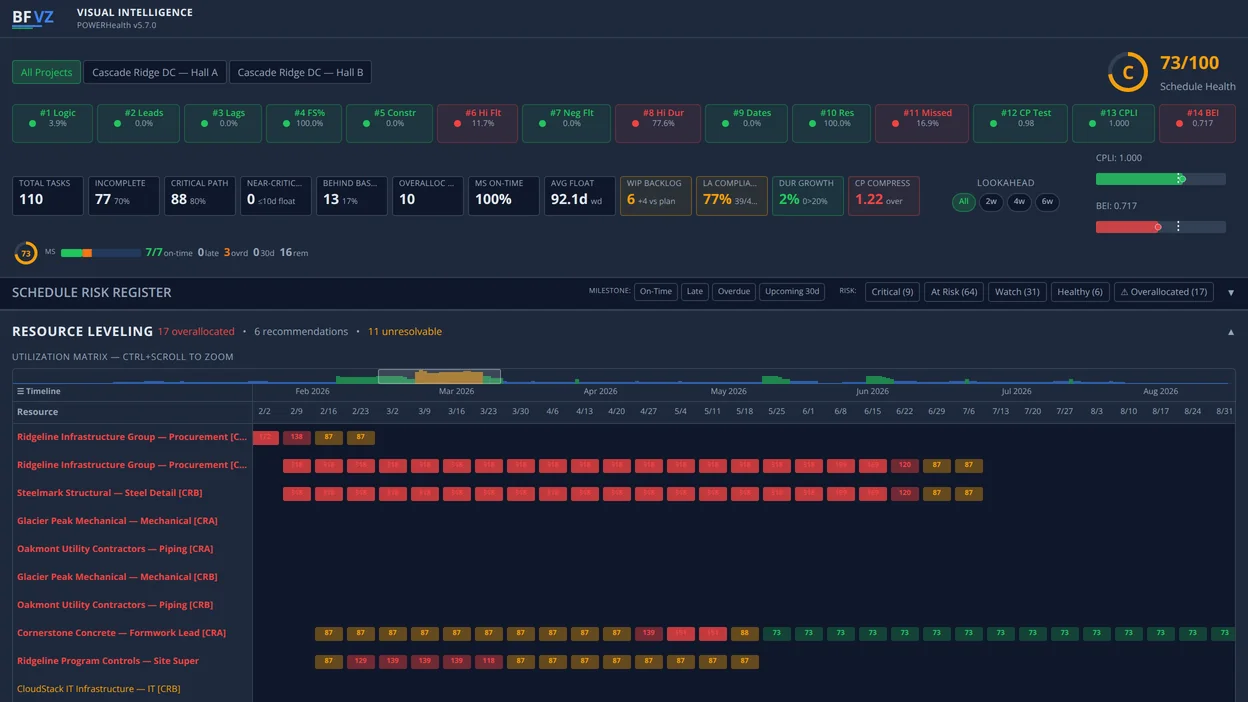Filter risks by At Risk (64)
Viewport: 1248px width, 702px height.
tap(954, 292)
